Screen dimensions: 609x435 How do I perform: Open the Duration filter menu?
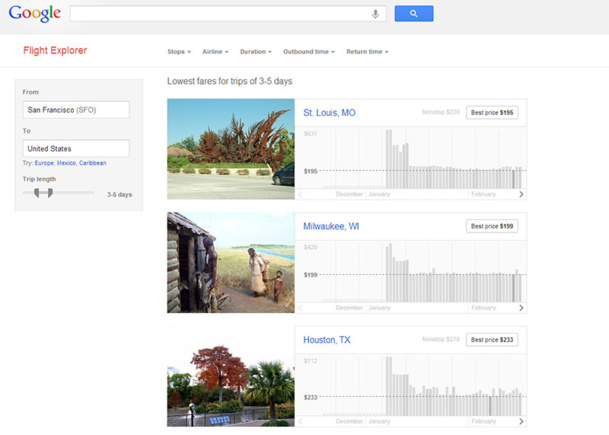[255, 51]
